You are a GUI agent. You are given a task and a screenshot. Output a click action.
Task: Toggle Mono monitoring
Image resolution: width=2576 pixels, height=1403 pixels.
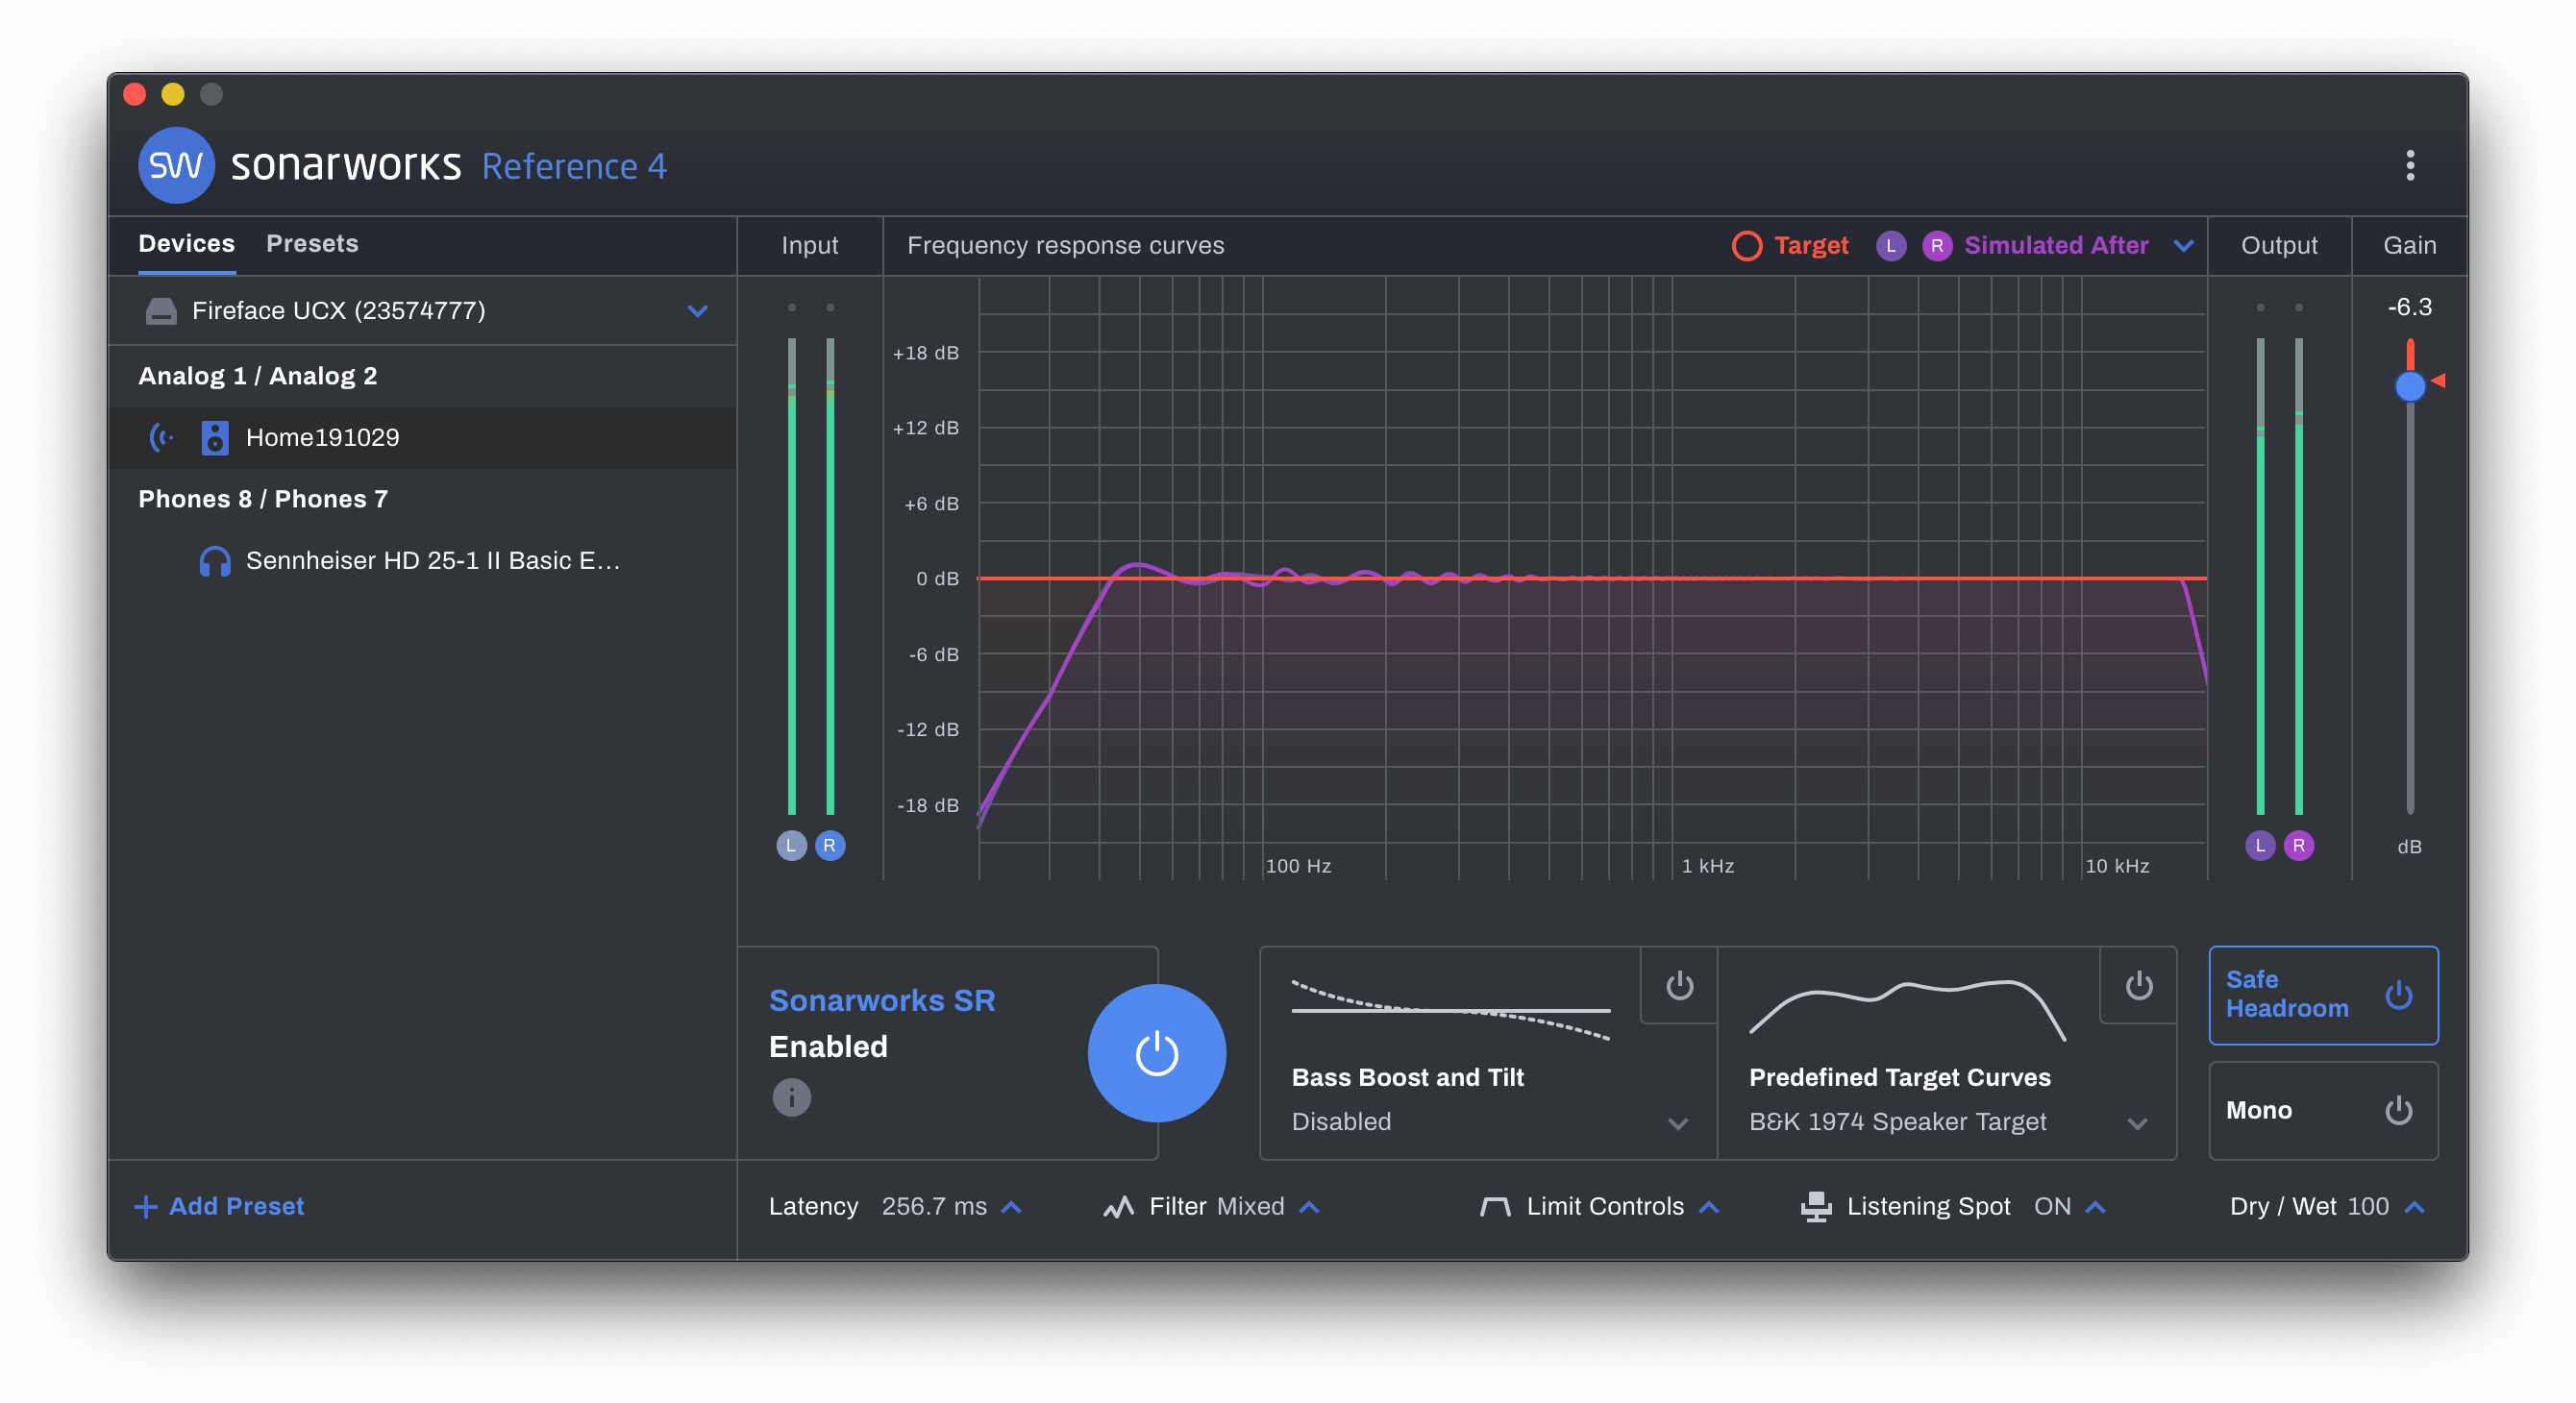[2398, 1110]
